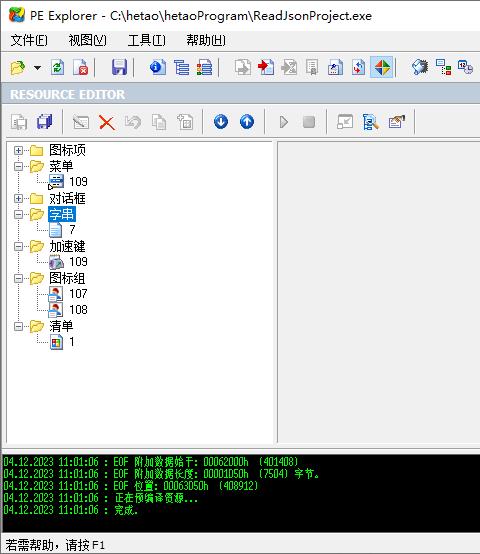Screen dimensions: 480x554
Task: Open the 视图(V) menu
Action: (87, 40)
